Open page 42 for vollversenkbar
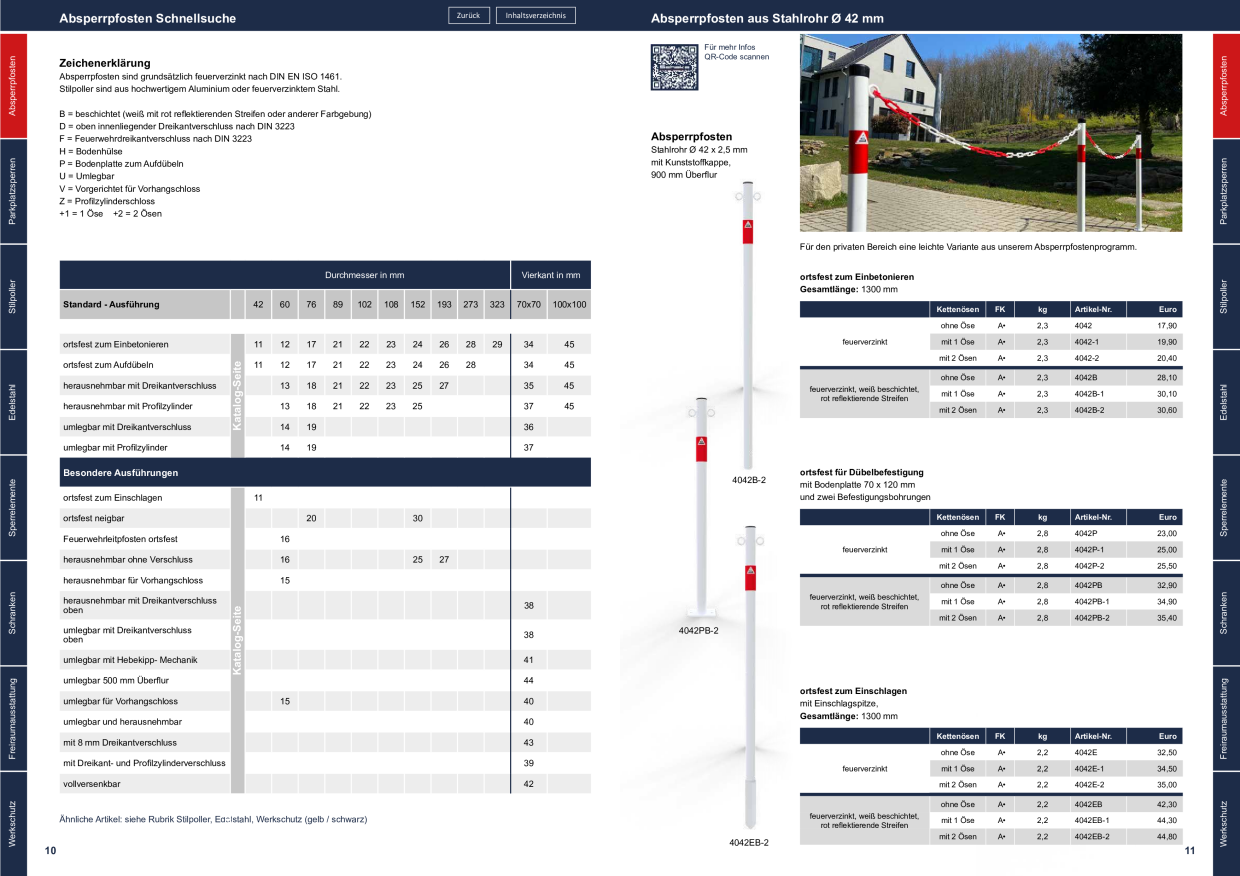The width and height of the screenshot is (1240, 876). tap(528, 784)
